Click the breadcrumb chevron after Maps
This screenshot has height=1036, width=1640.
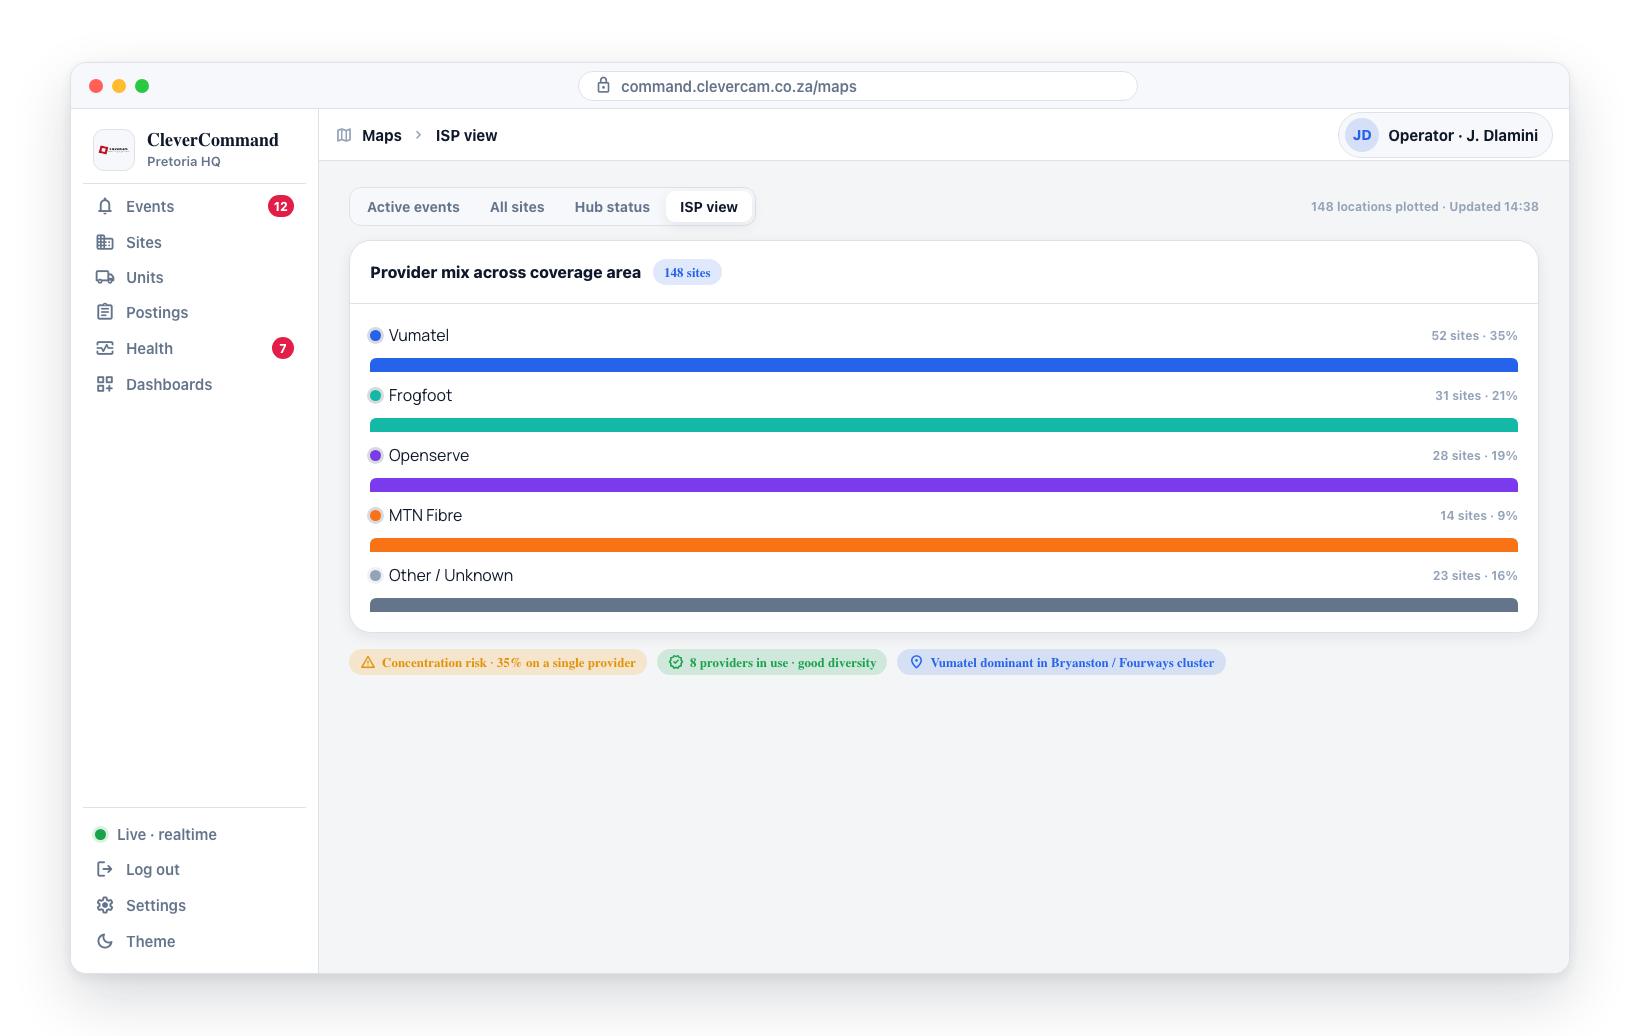point(418,135)
